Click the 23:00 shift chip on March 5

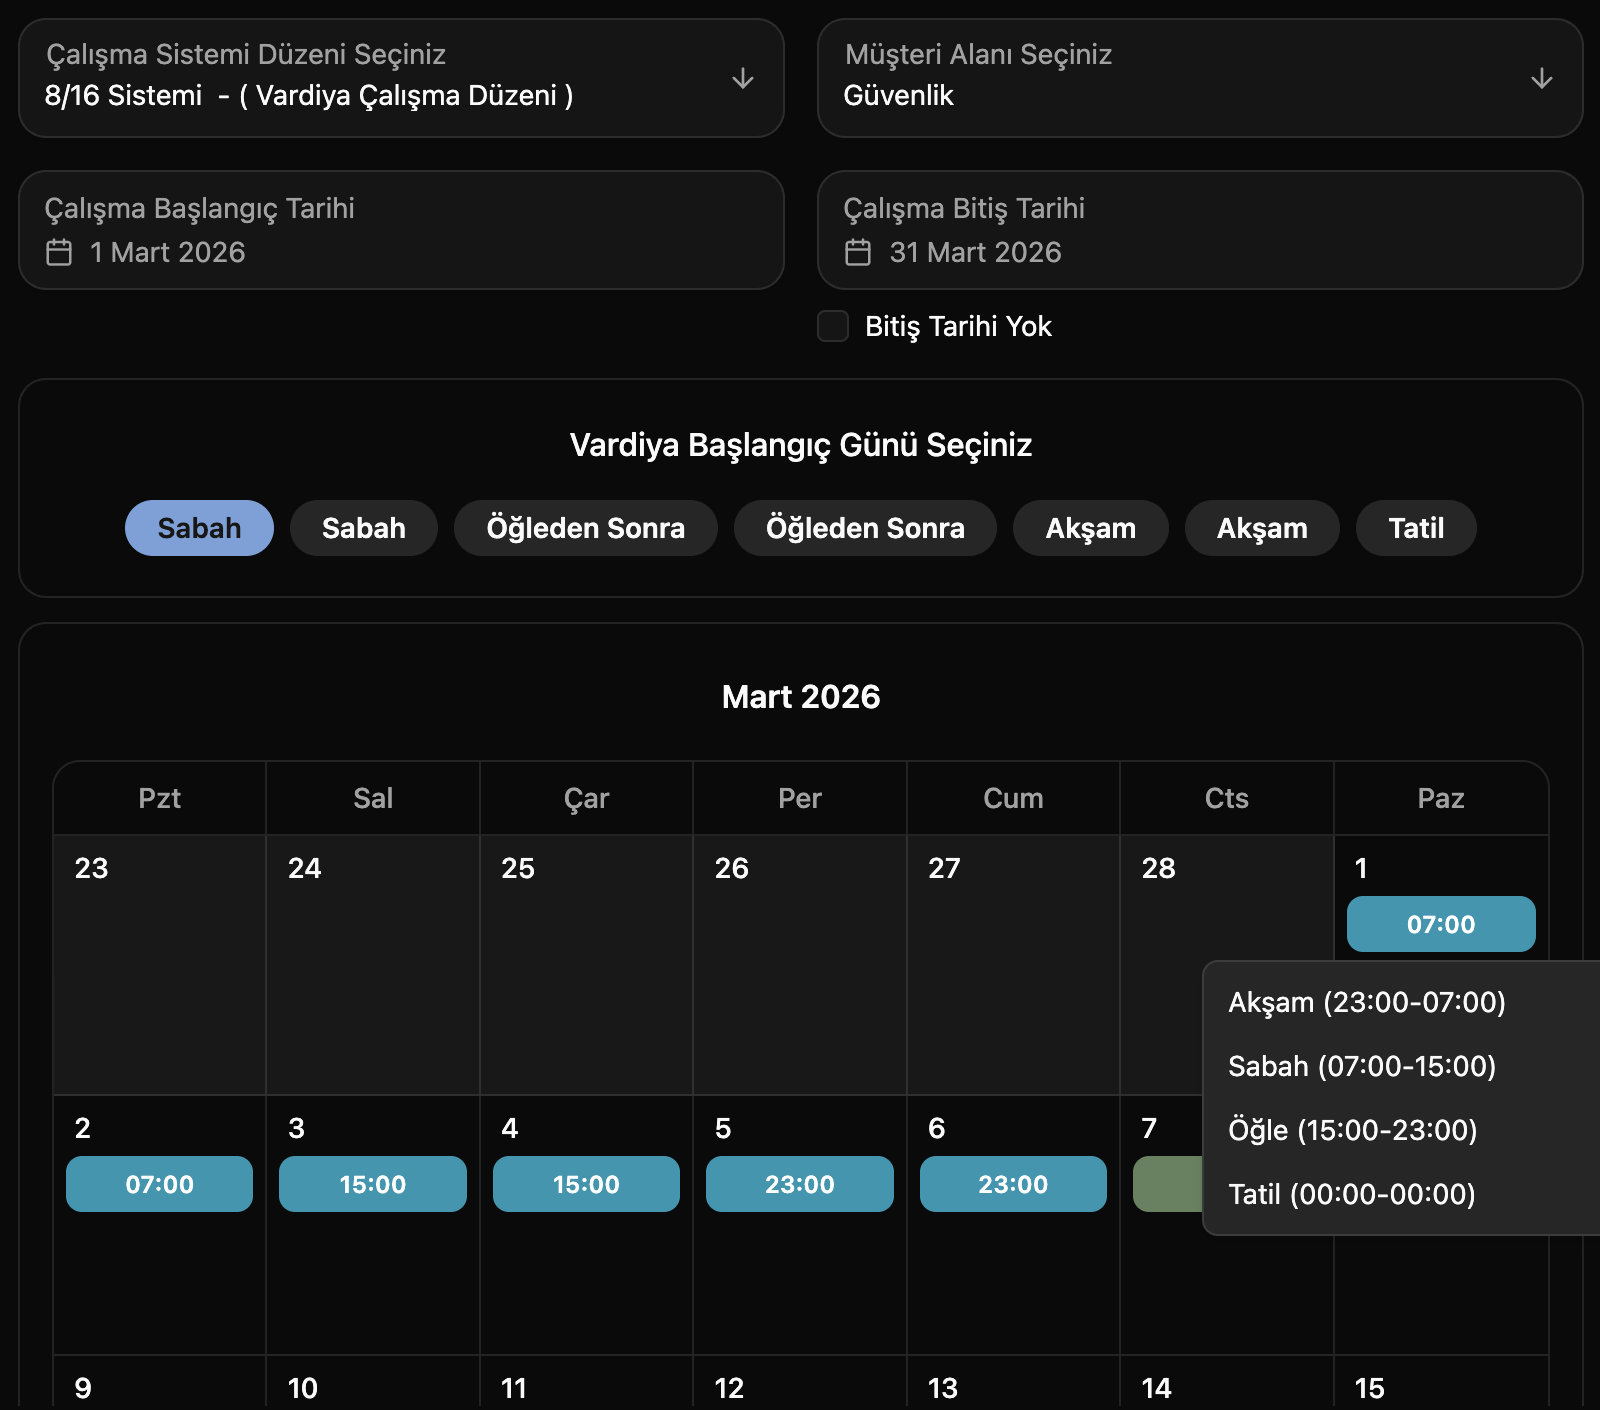click(x=800, y=1184)
